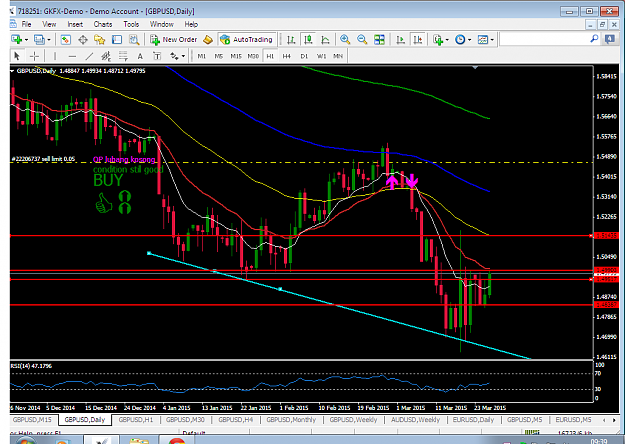Open the Market Watch panel icon

(65, 39)
